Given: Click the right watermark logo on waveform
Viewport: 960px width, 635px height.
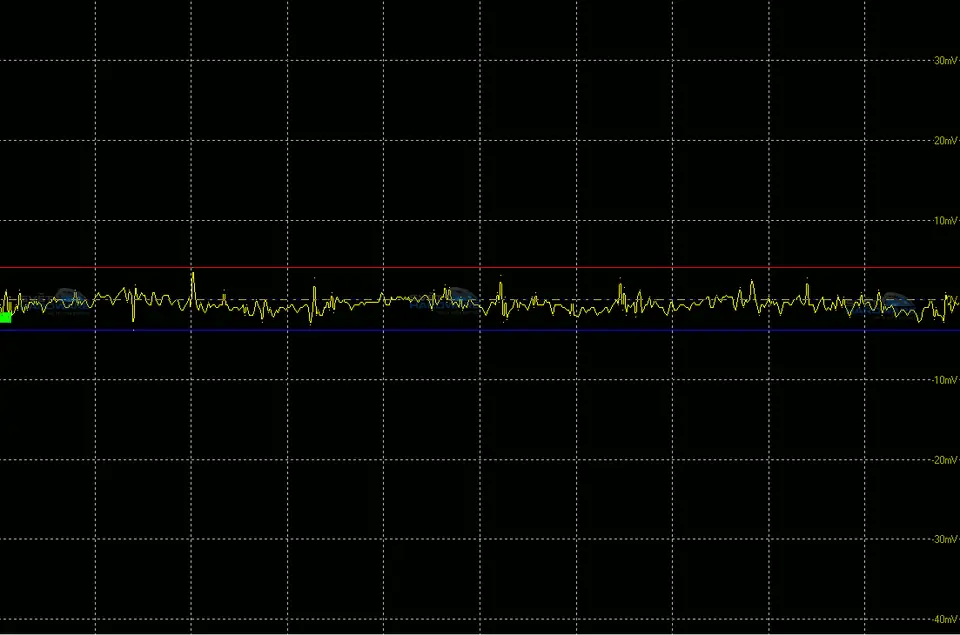Looking at the screenshot, I should 893,299.
